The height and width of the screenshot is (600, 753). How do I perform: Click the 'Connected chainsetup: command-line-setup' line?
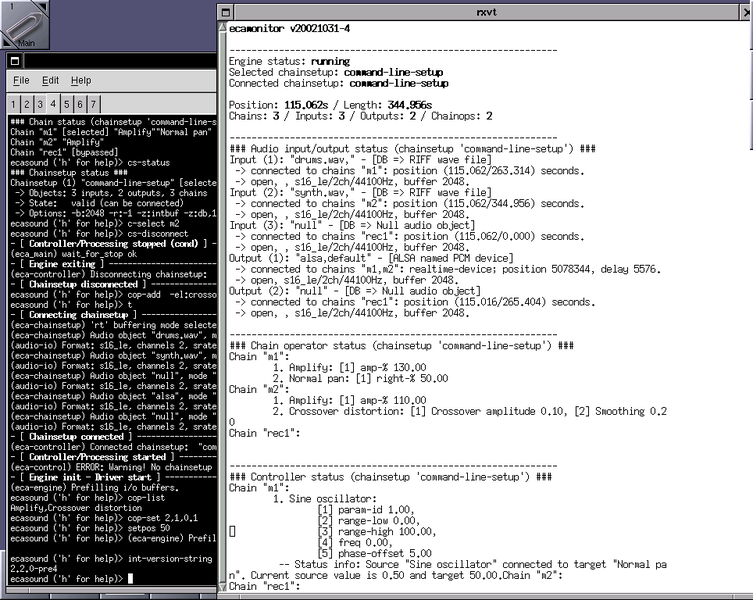tap(339, 83)
